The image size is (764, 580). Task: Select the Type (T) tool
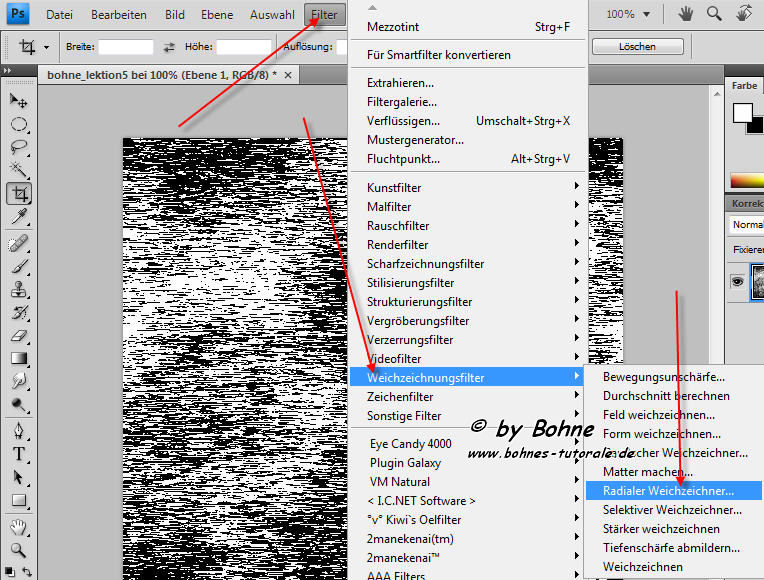(18, 453)
